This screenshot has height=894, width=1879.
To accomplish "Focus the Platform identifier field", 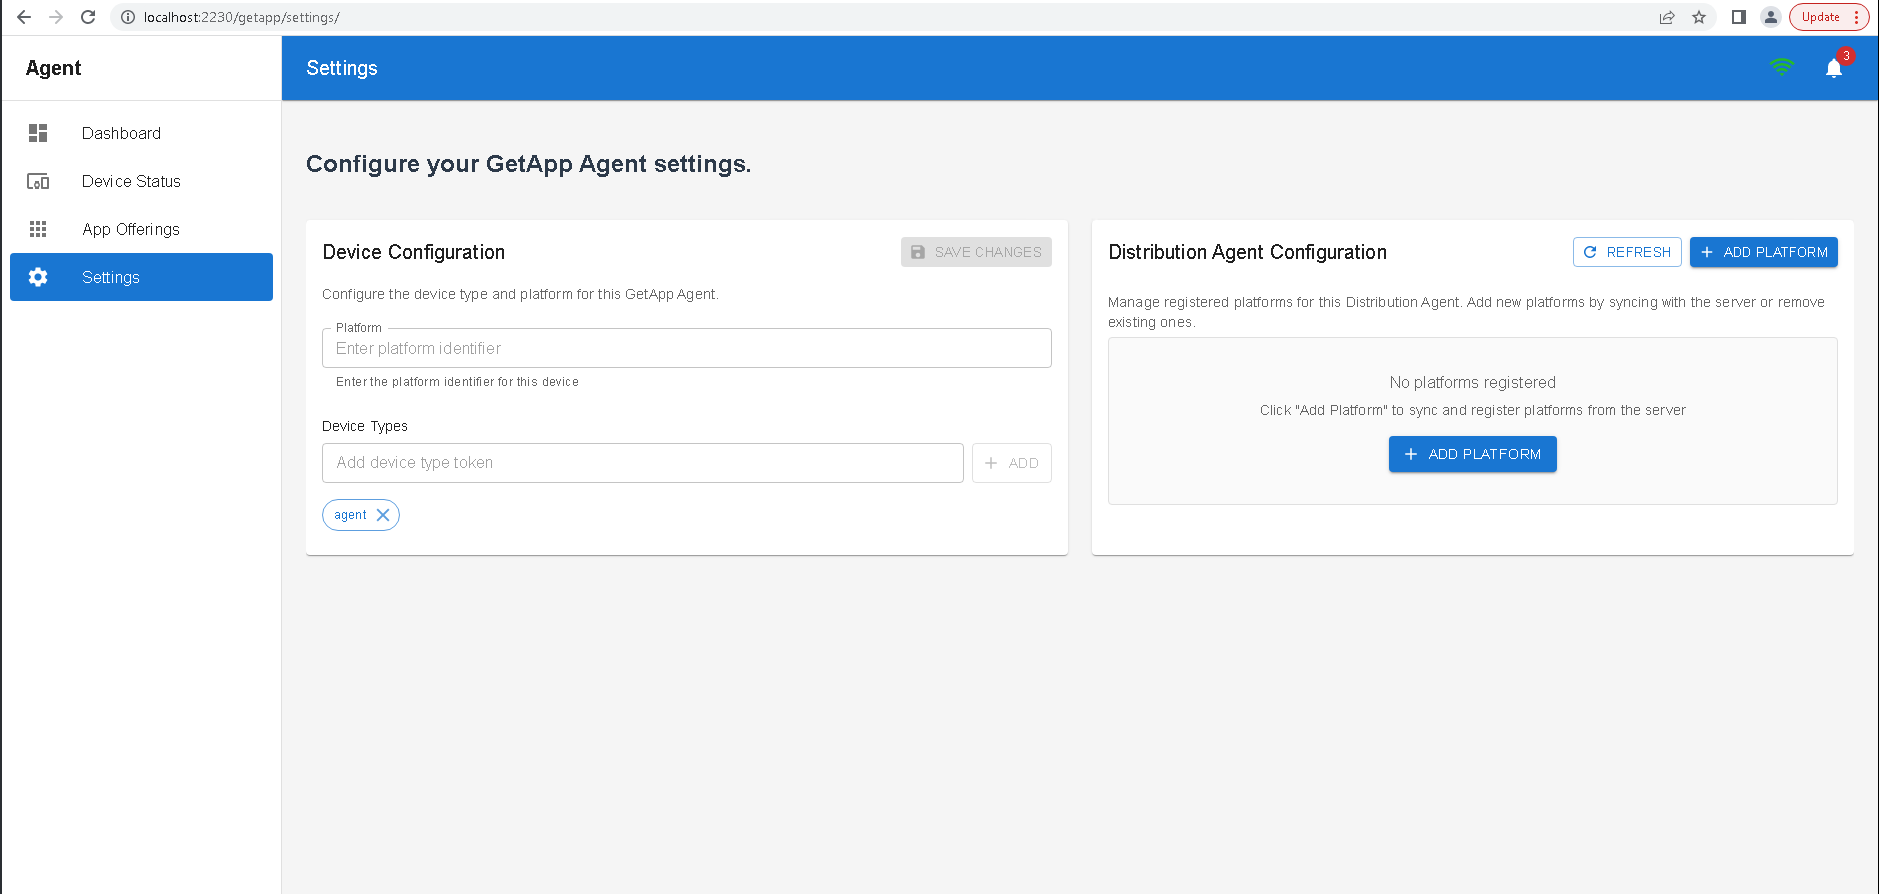I will [x=687, y=348].
